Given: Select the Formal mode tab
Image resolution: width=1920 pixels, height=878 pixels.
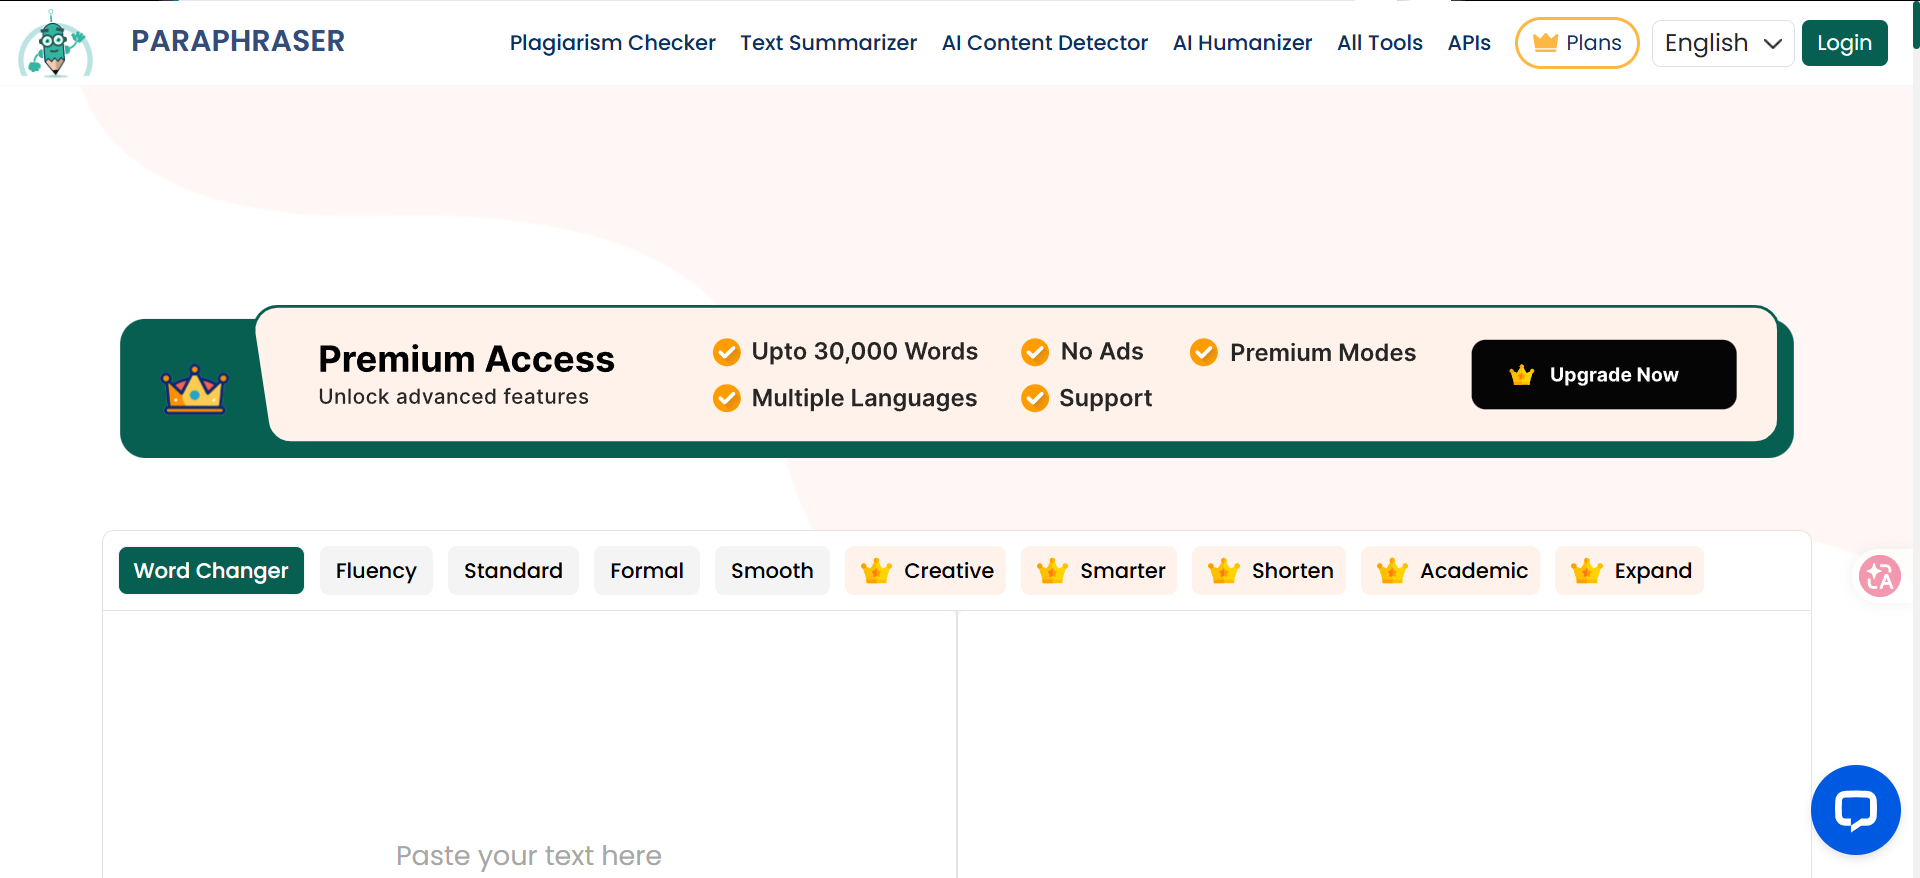Looking at the screenshot, I should 647,570.
